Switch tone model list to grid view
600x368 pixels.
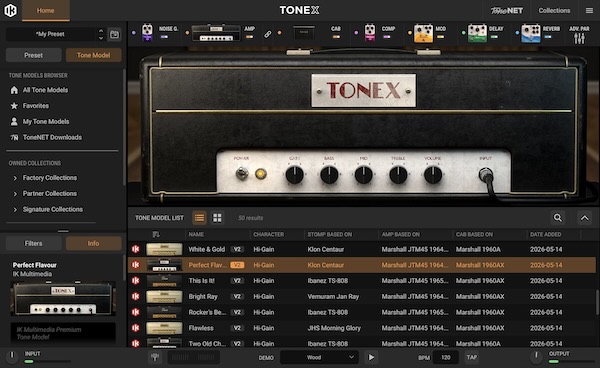click(217, 218)
